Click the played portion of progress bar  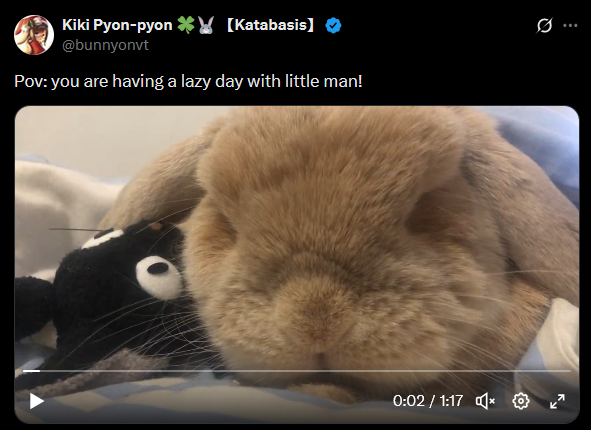31,371
